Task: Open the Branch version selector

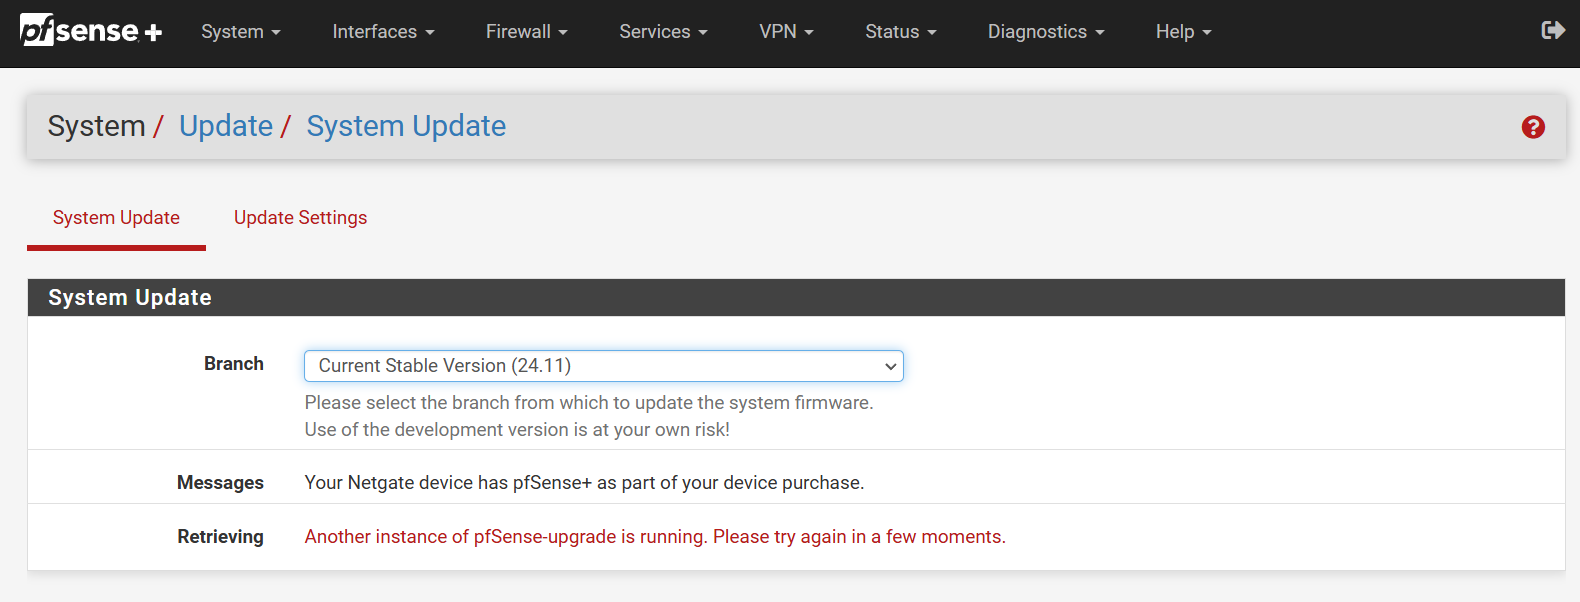Action: [604, 366]
